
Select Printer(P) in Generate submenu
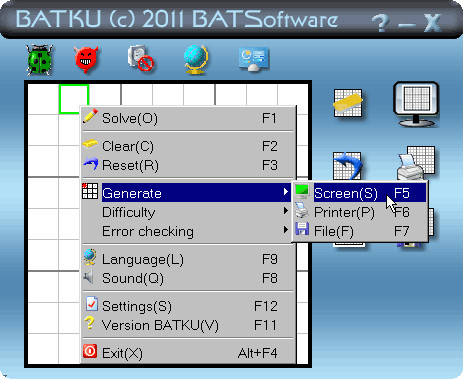(360, 212)
